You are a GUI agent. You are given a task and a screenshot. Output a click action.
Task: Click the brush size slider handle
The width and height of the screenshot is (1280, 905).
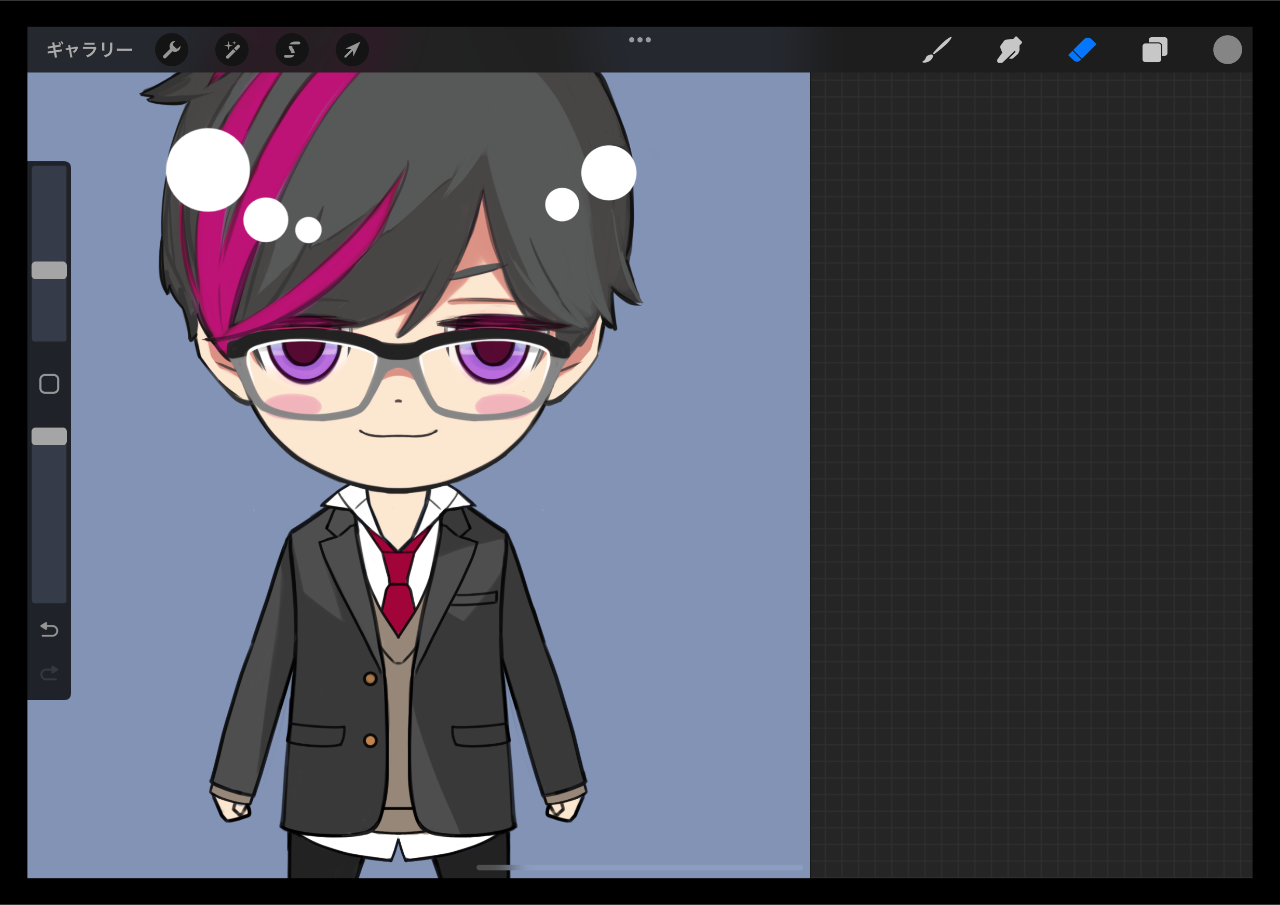(49, 270)
